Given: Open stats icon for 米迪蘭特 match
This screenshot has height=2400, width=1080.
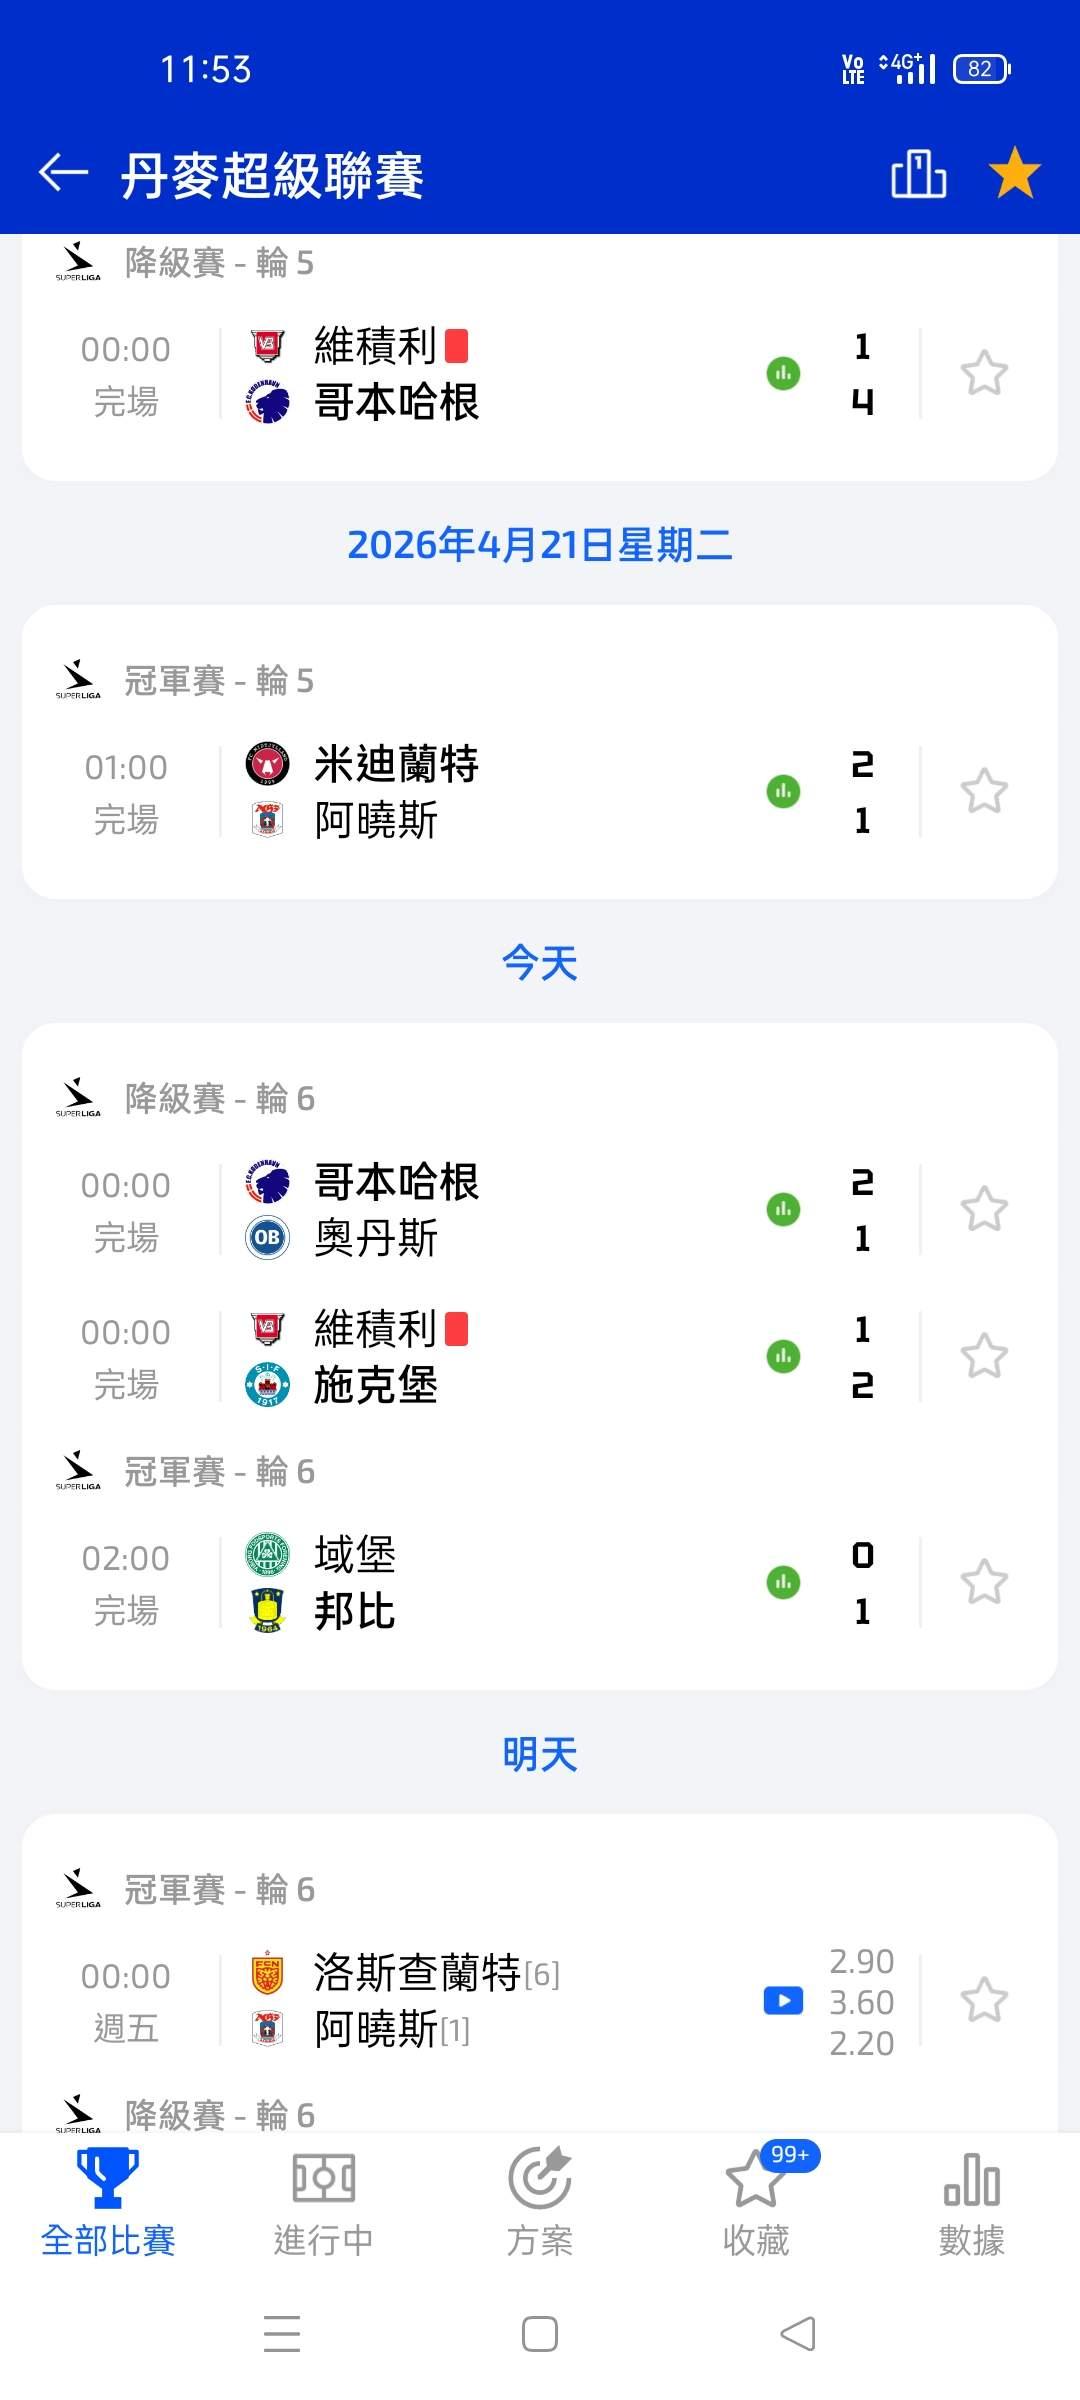Looking at the screenshot, I should point(783,792).
